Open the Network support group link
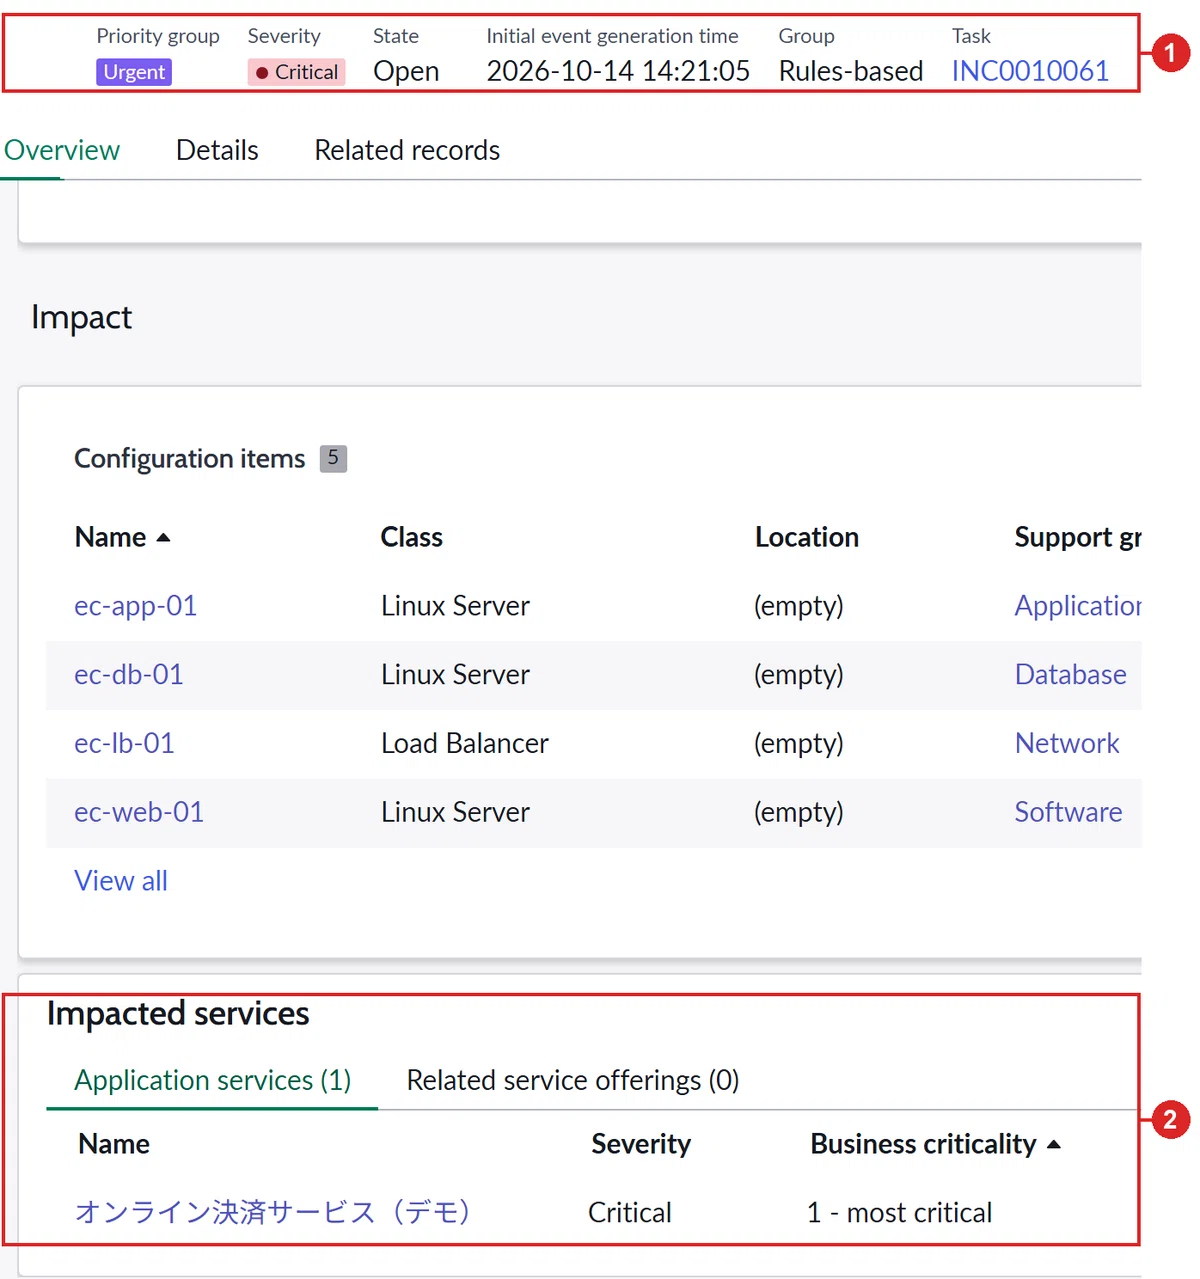Image resolution: width=1200 pixels, height=1279 pixels. 1067,743
